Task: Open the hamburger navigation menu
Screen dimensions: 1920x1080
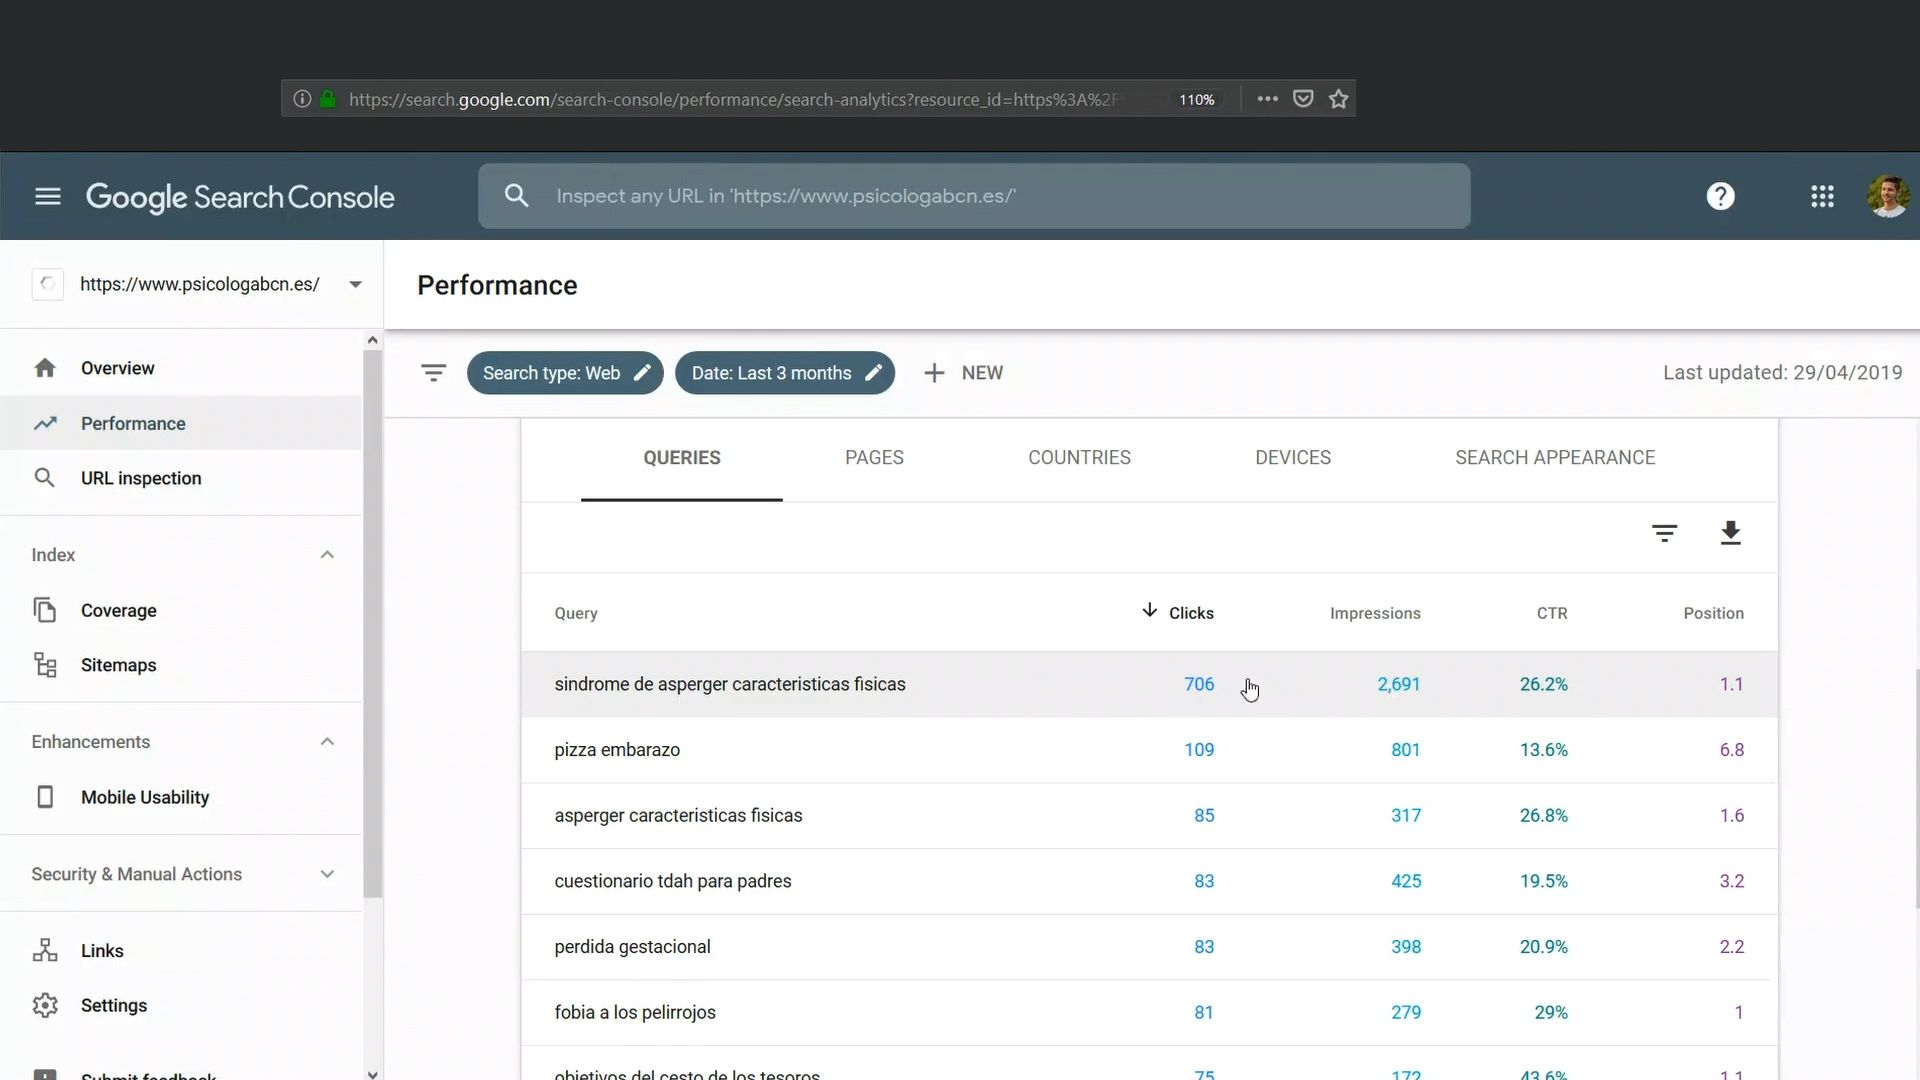Action: [x=48, y=196]
